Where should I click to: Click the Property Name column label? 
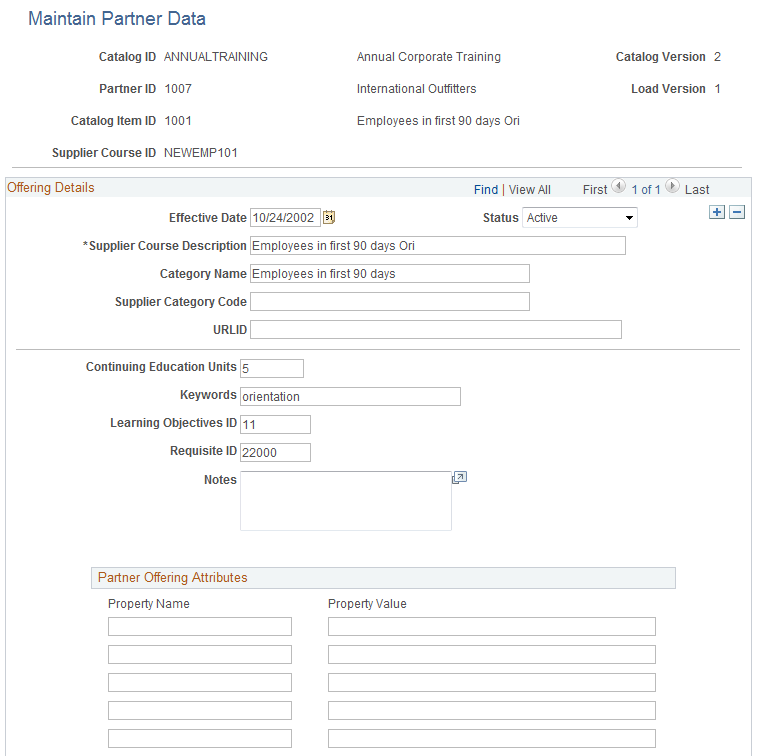pyautogui.click(x=149, y=604)
